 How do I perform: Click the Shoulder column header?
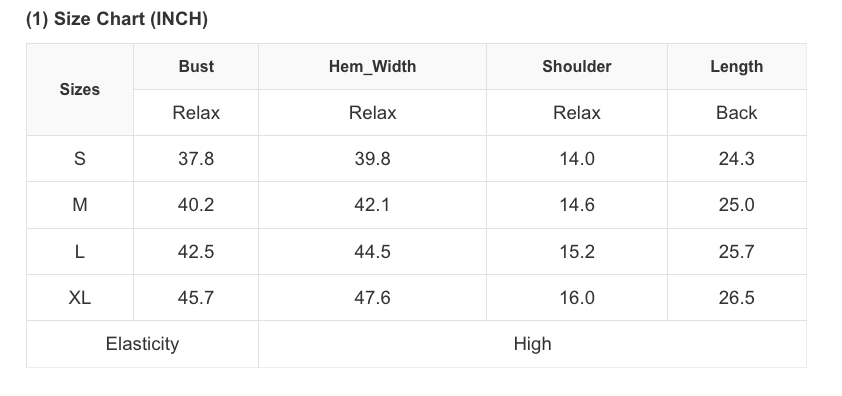(x=577, y=67)
